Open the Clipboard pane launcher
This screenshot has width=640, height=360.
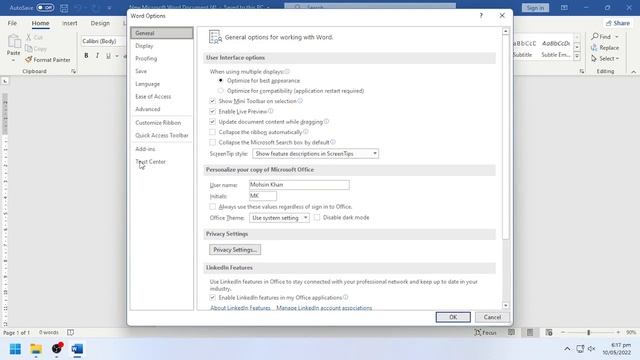[73, 71]
